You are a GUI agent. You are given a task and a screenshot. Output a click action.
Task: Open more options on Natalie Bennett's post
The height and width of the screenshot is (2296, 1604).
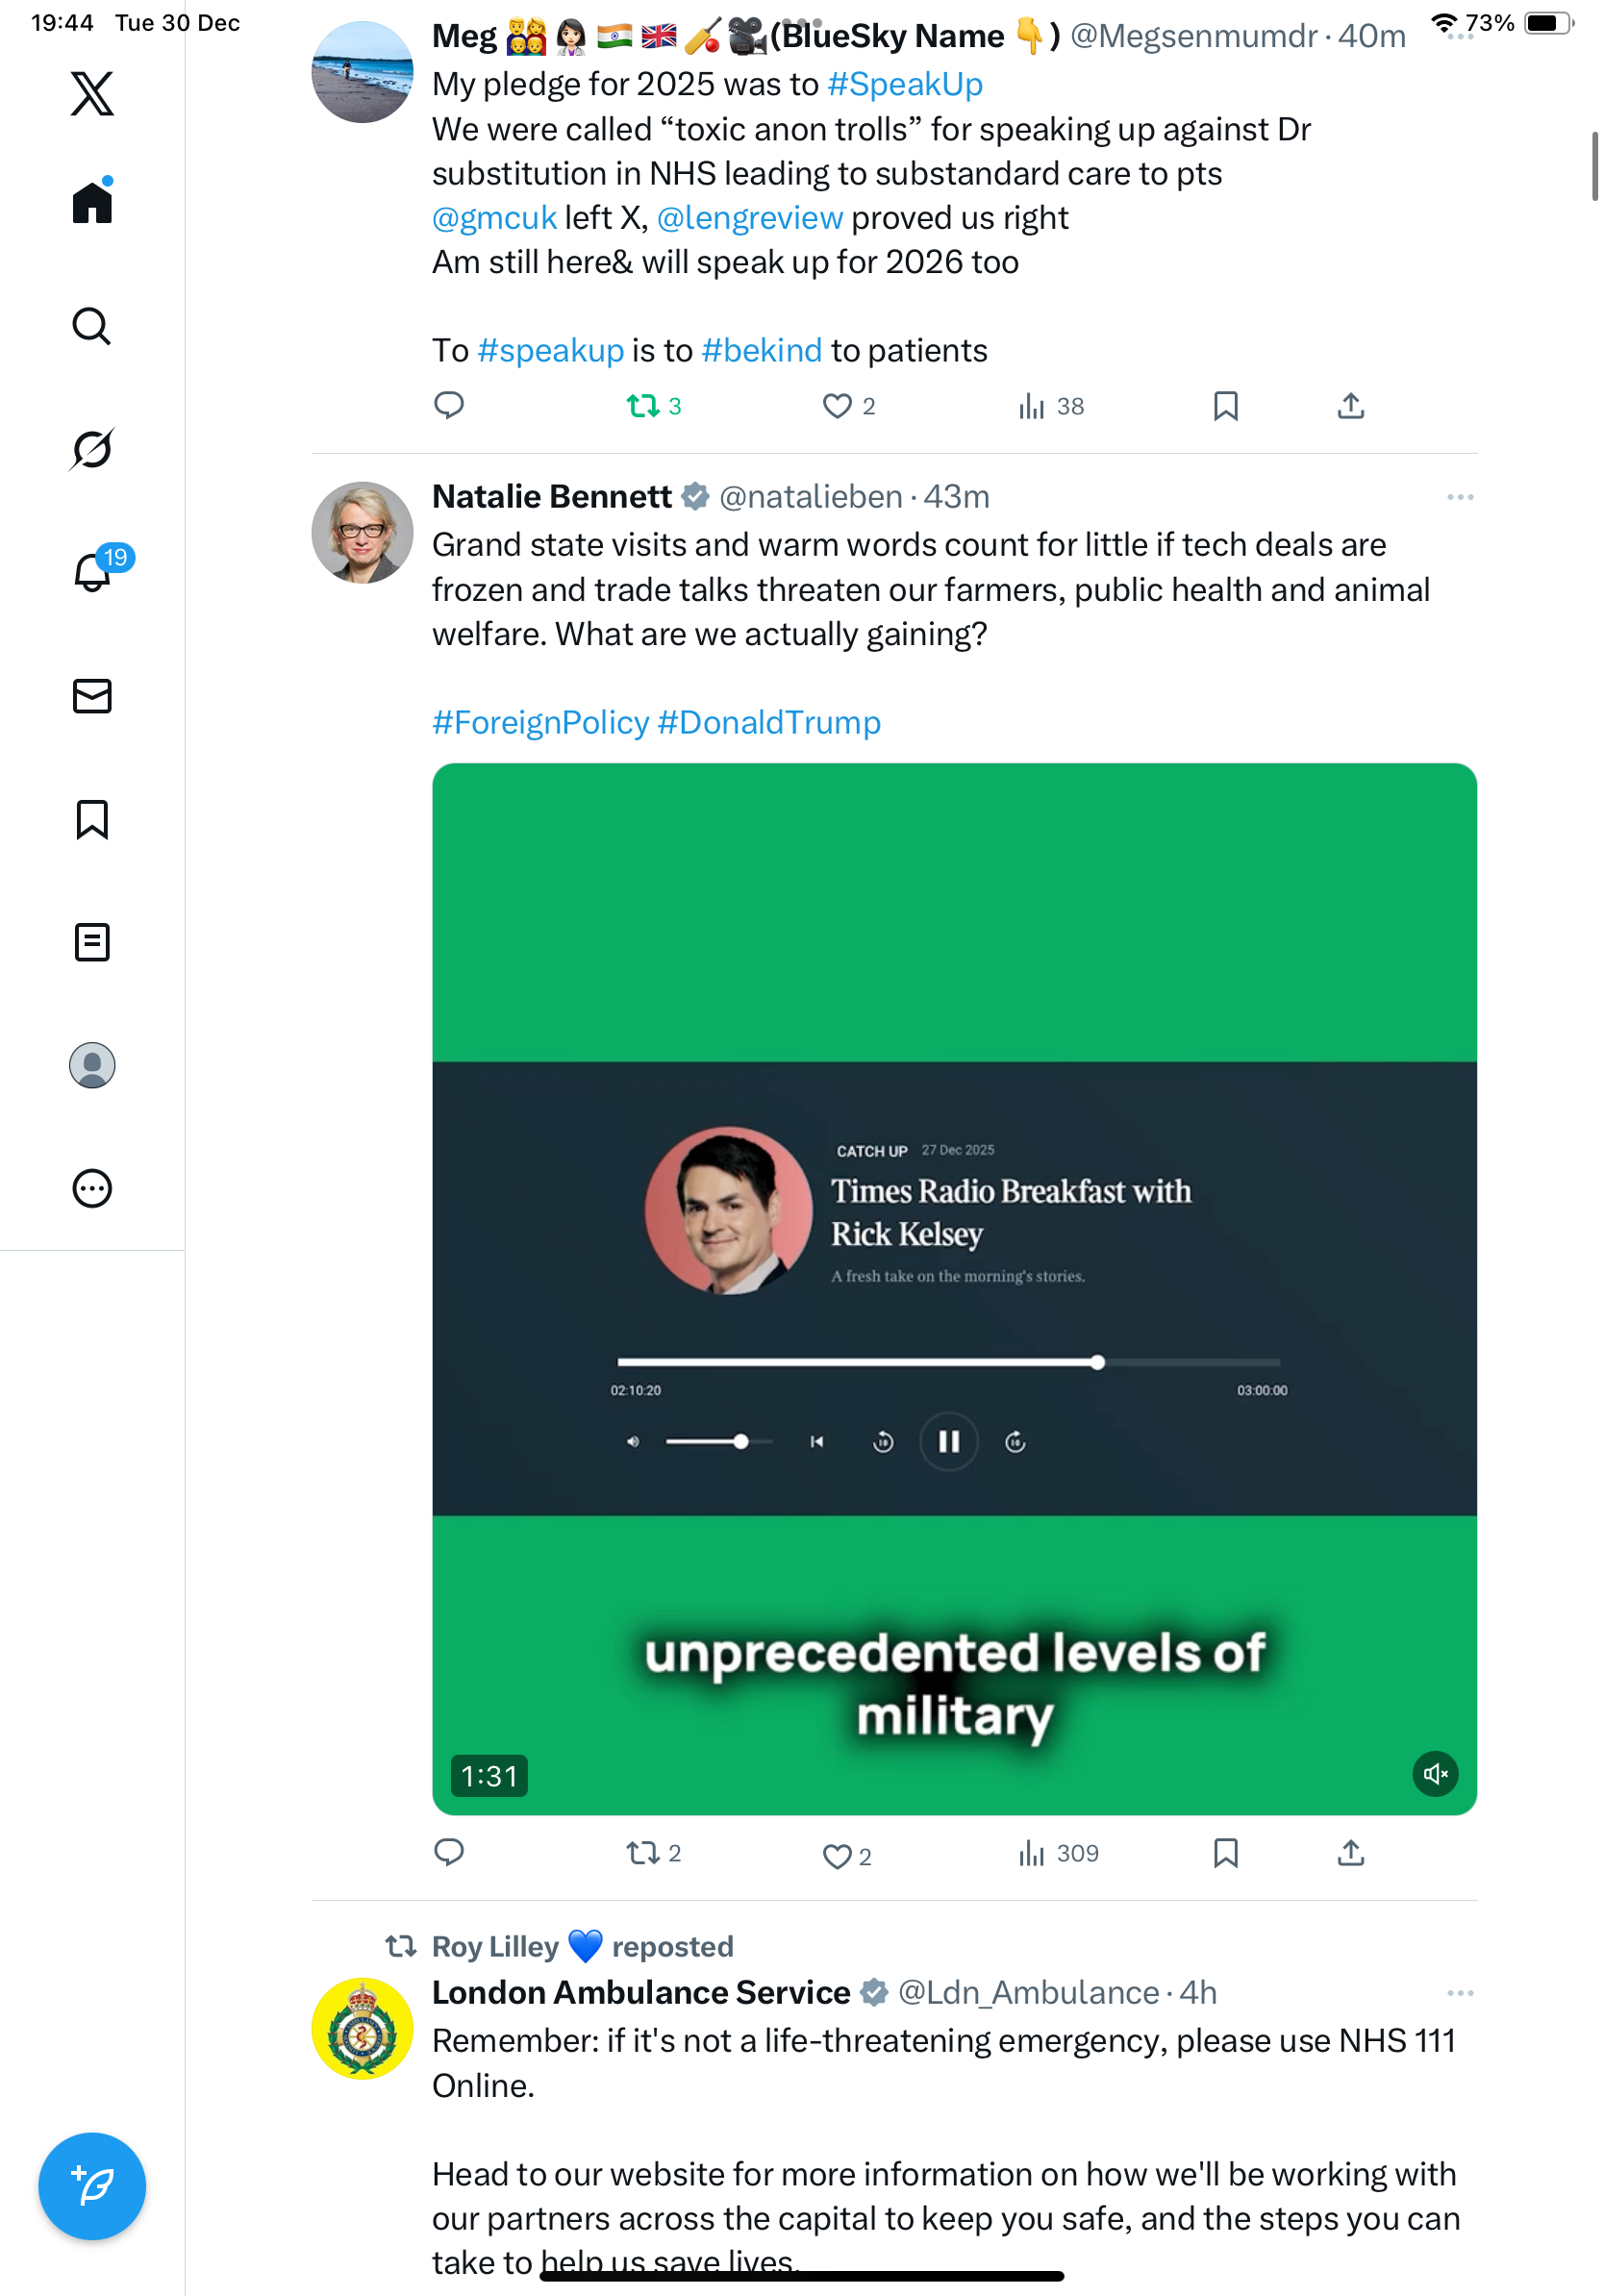coord(1459,497)
